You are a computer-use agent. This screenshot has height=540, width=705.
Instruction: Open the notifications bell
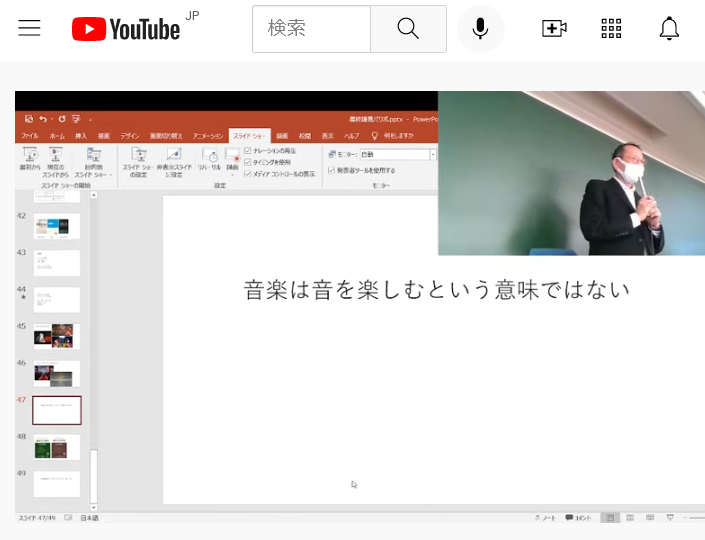coord(669,29)
